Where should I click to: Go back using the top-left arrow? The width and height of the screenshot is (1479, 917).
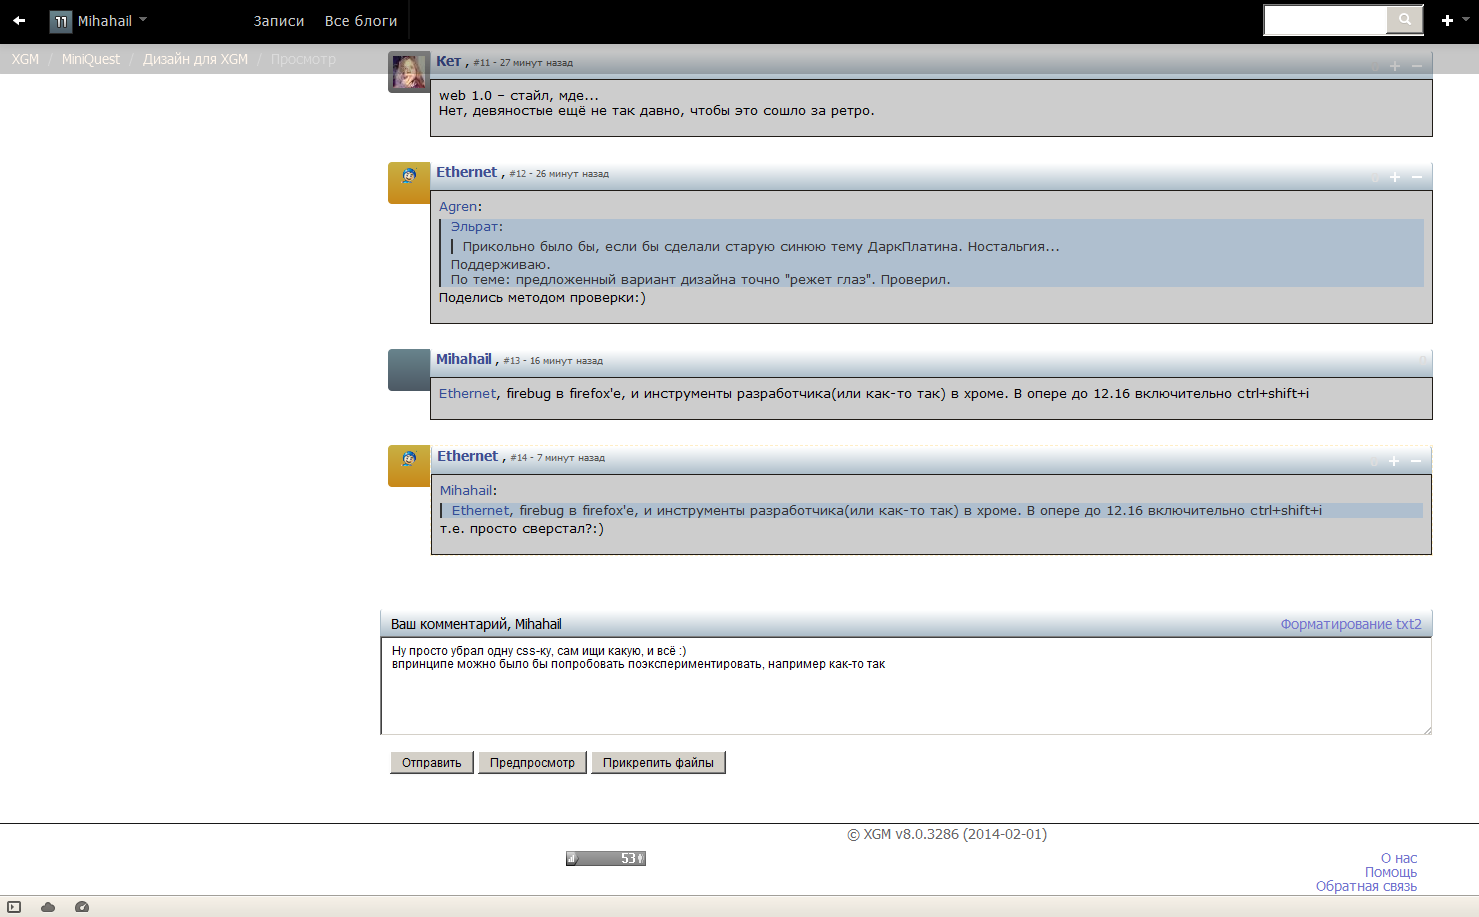(19, 20)
